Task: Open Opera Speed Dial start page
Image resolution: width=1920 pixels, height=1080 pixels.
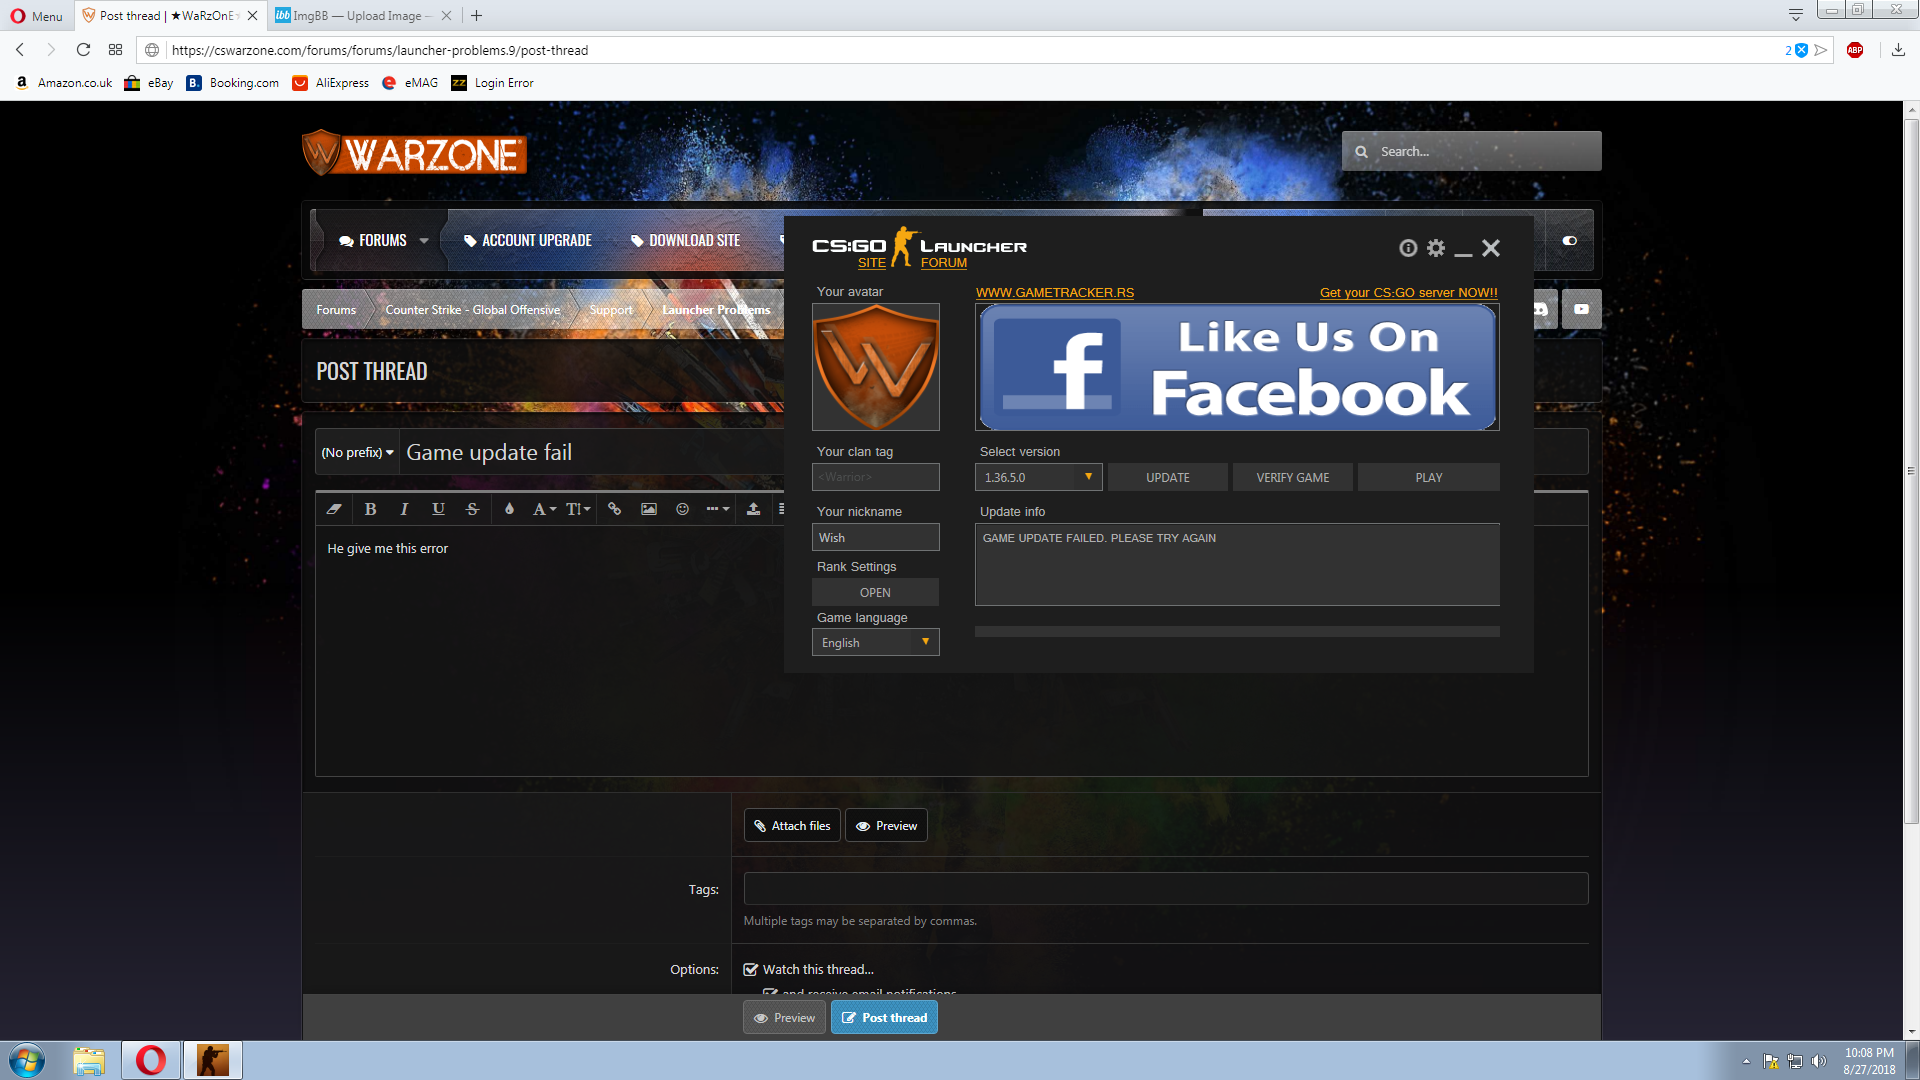Action: [x=116, y=50]
